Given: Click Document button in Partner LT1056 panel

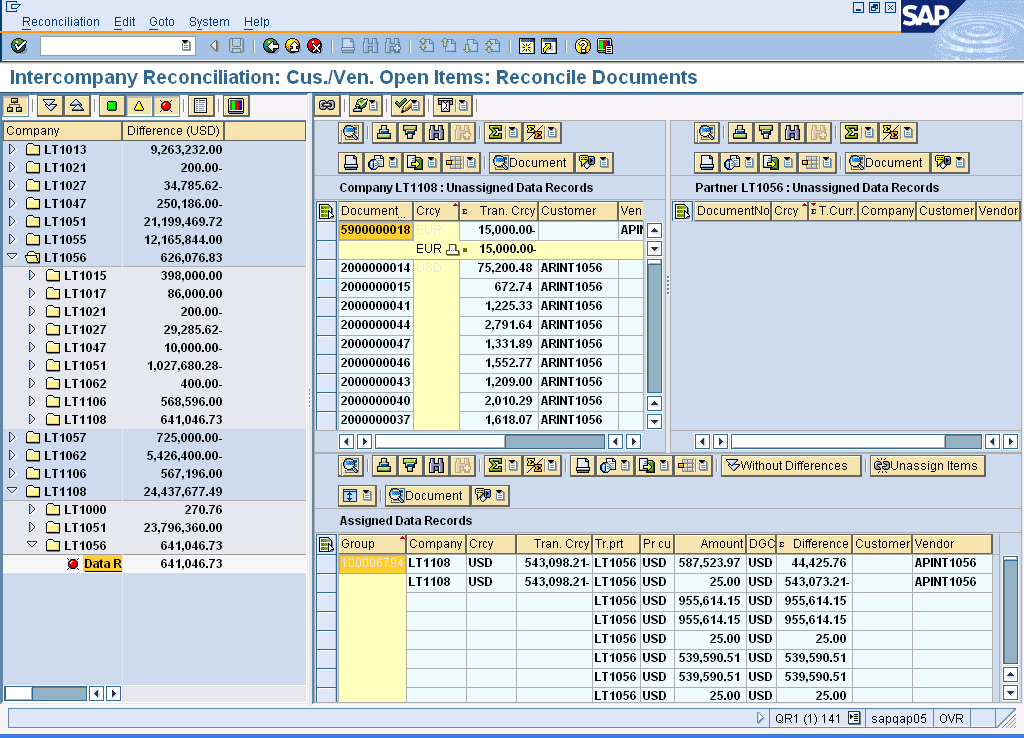Looking at the screenshot, I should click(x=886, y=163).
